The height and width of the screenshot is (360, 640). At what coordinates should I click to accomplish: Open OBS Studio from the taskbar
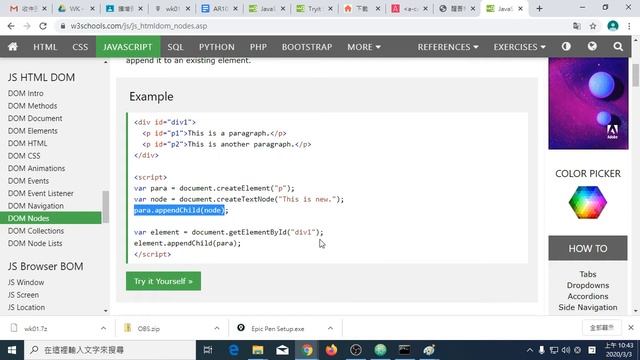coord(356,350)
